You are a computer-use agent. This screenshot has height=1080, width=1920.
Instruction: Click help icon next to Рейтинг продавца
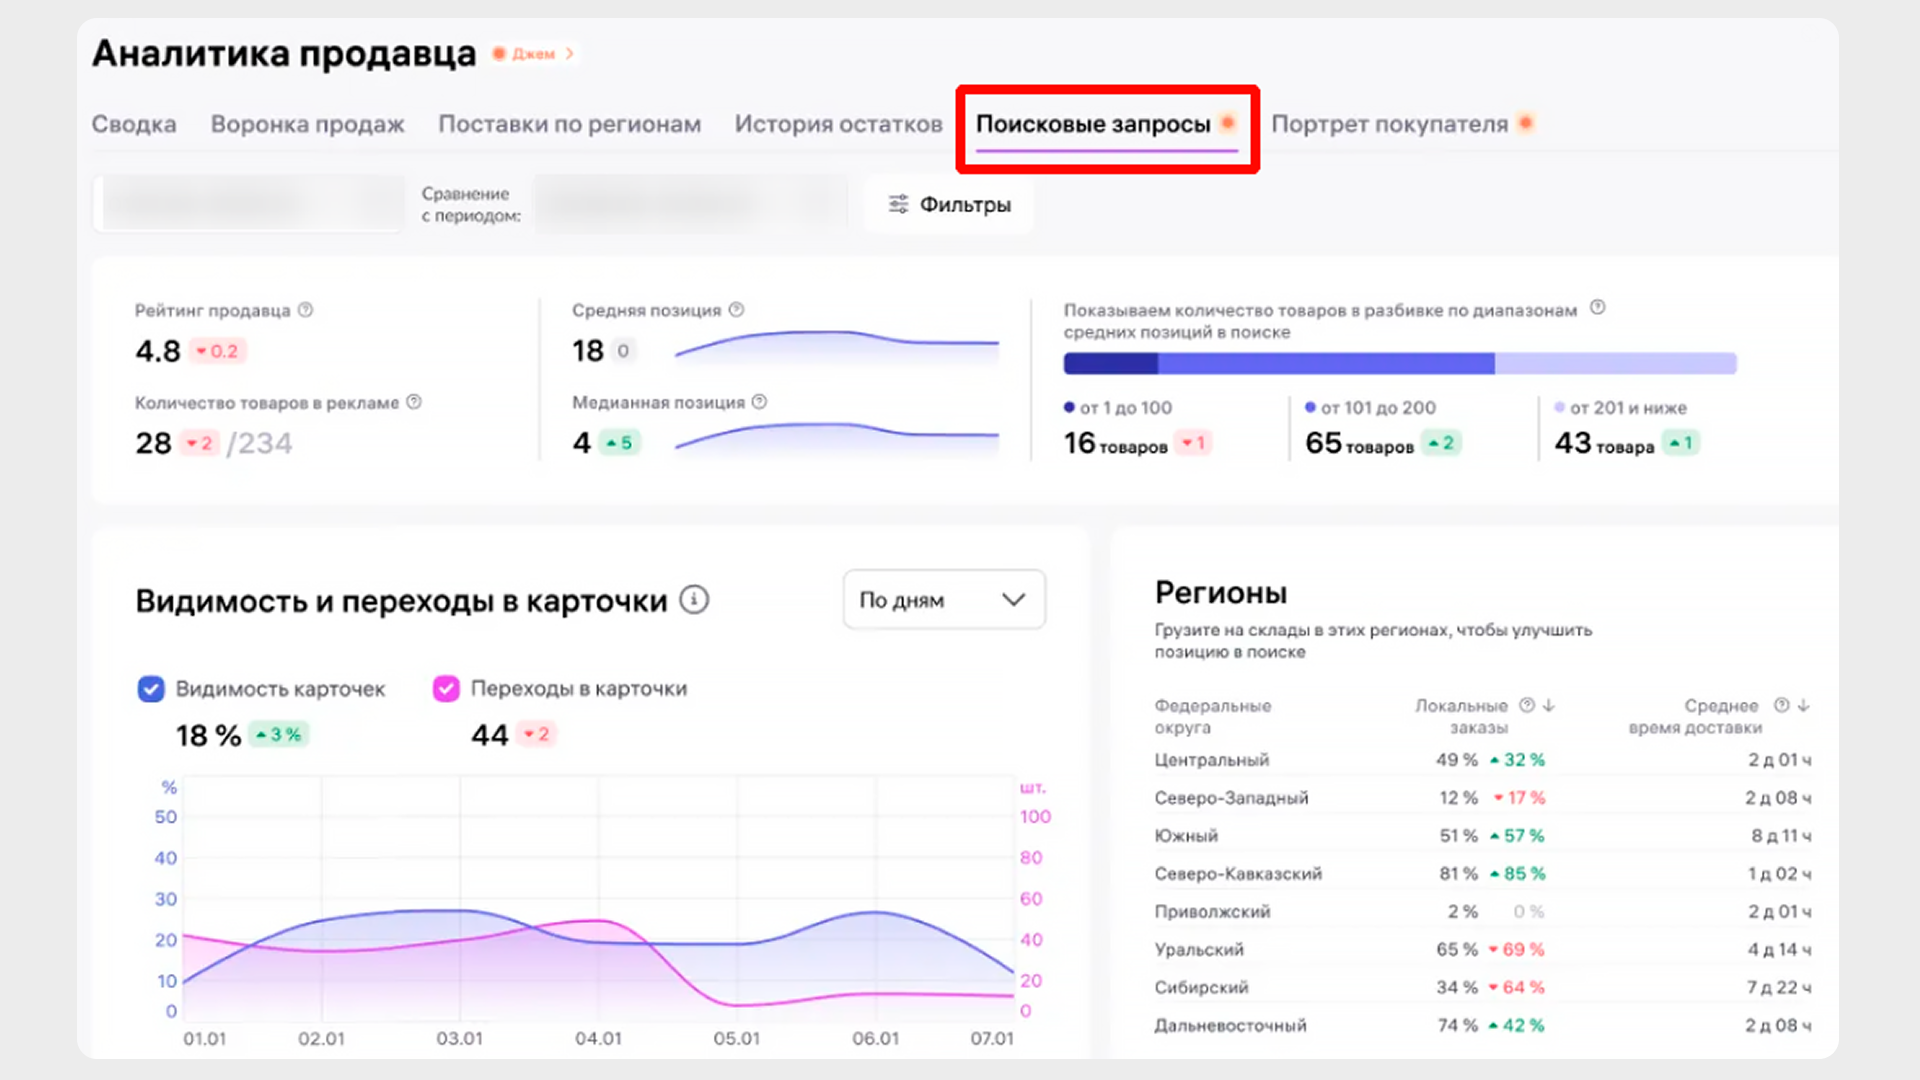[306, 310]
